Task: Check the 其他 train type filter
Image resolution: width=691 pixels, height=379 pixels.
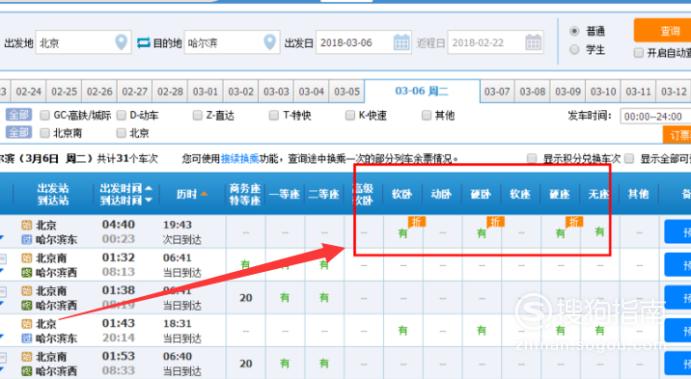Action: click(x=426, y=115)
